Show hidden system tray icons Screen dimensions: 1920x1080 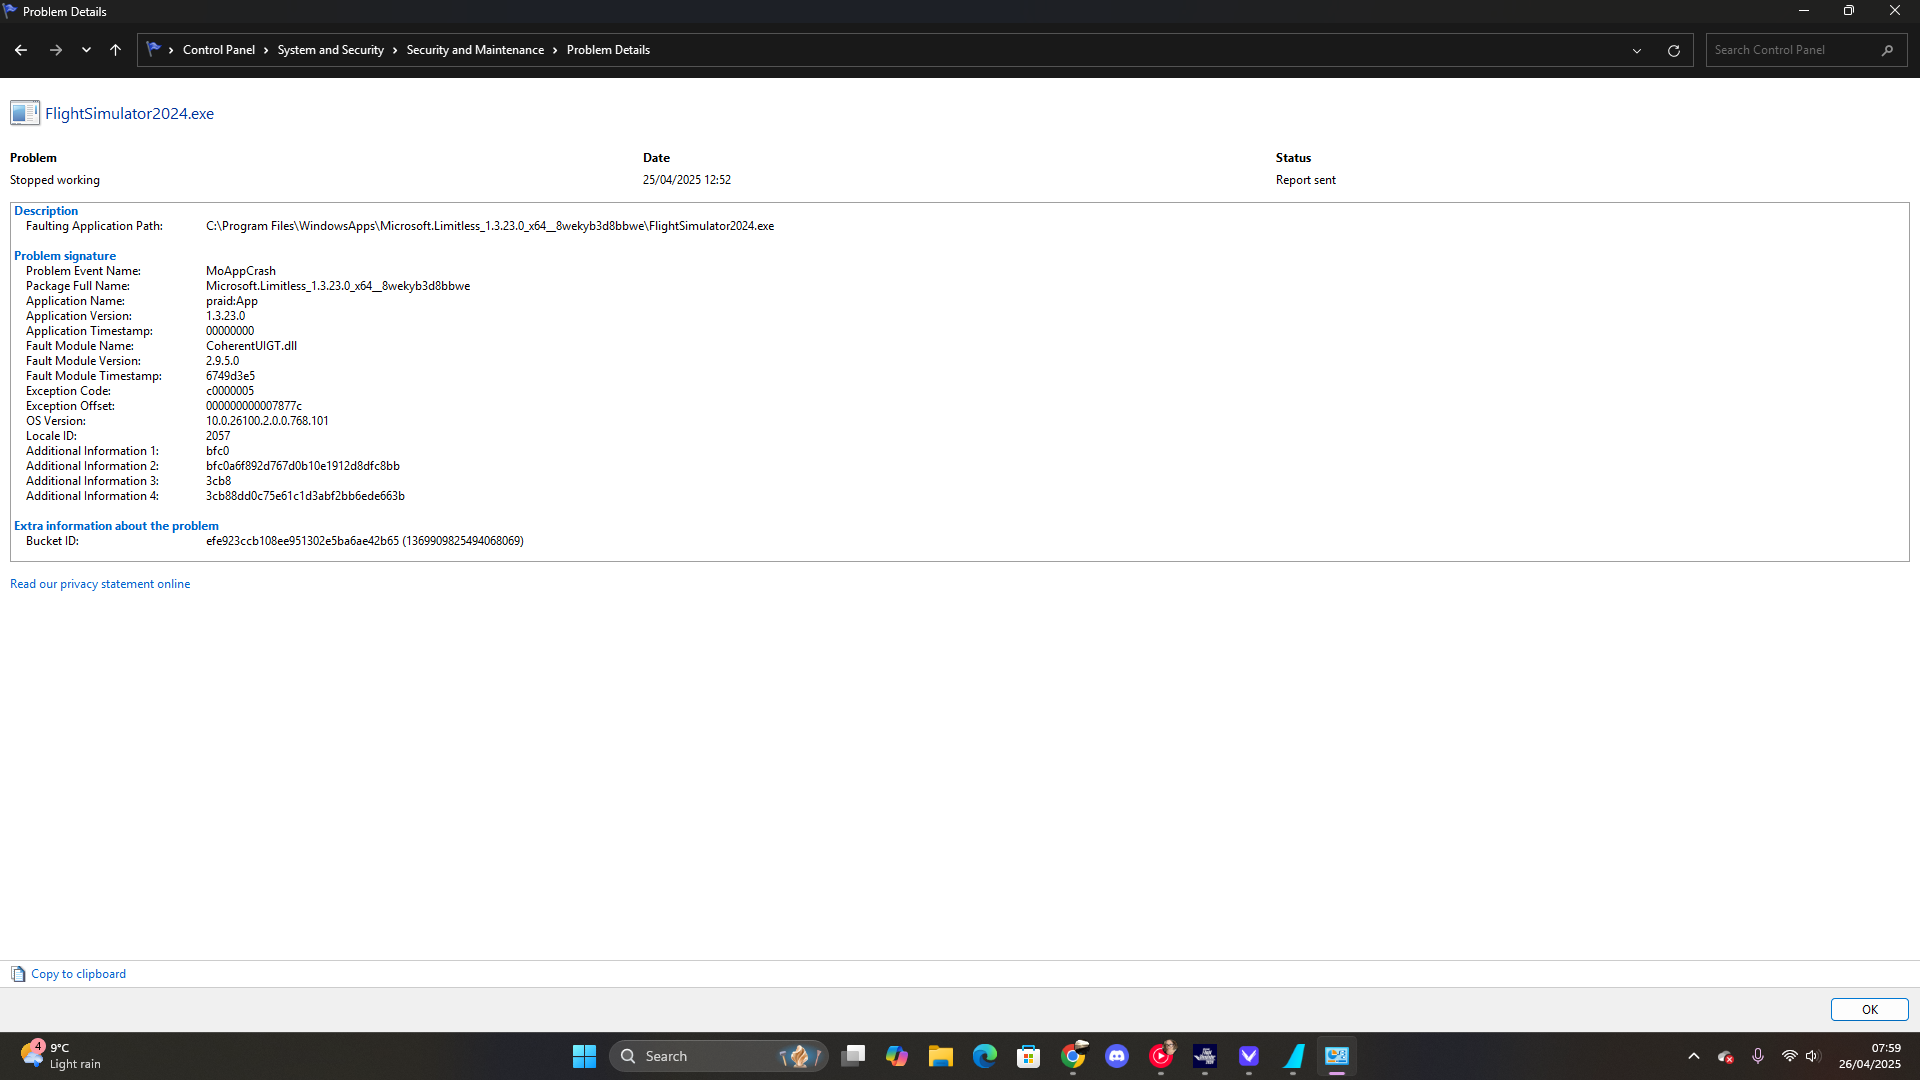[1694, 1056]
